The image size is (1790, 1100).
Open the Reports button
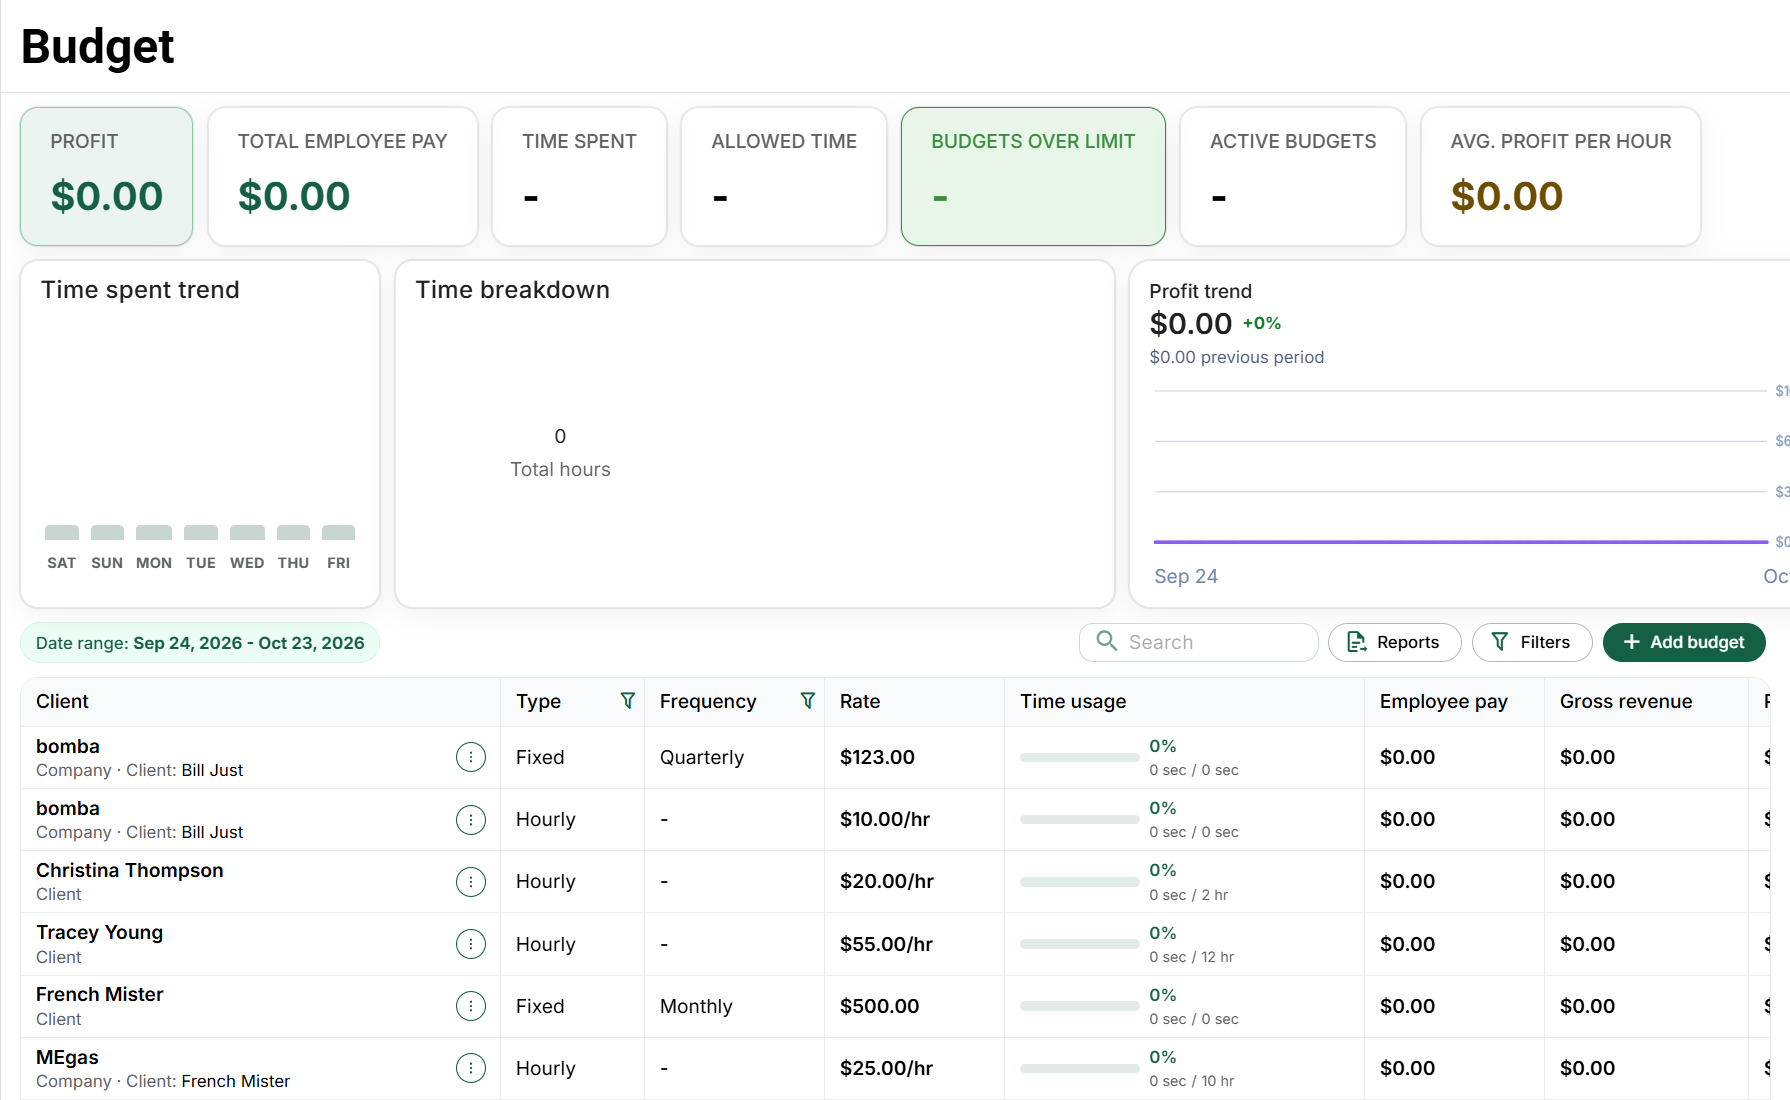(1394, 642)
